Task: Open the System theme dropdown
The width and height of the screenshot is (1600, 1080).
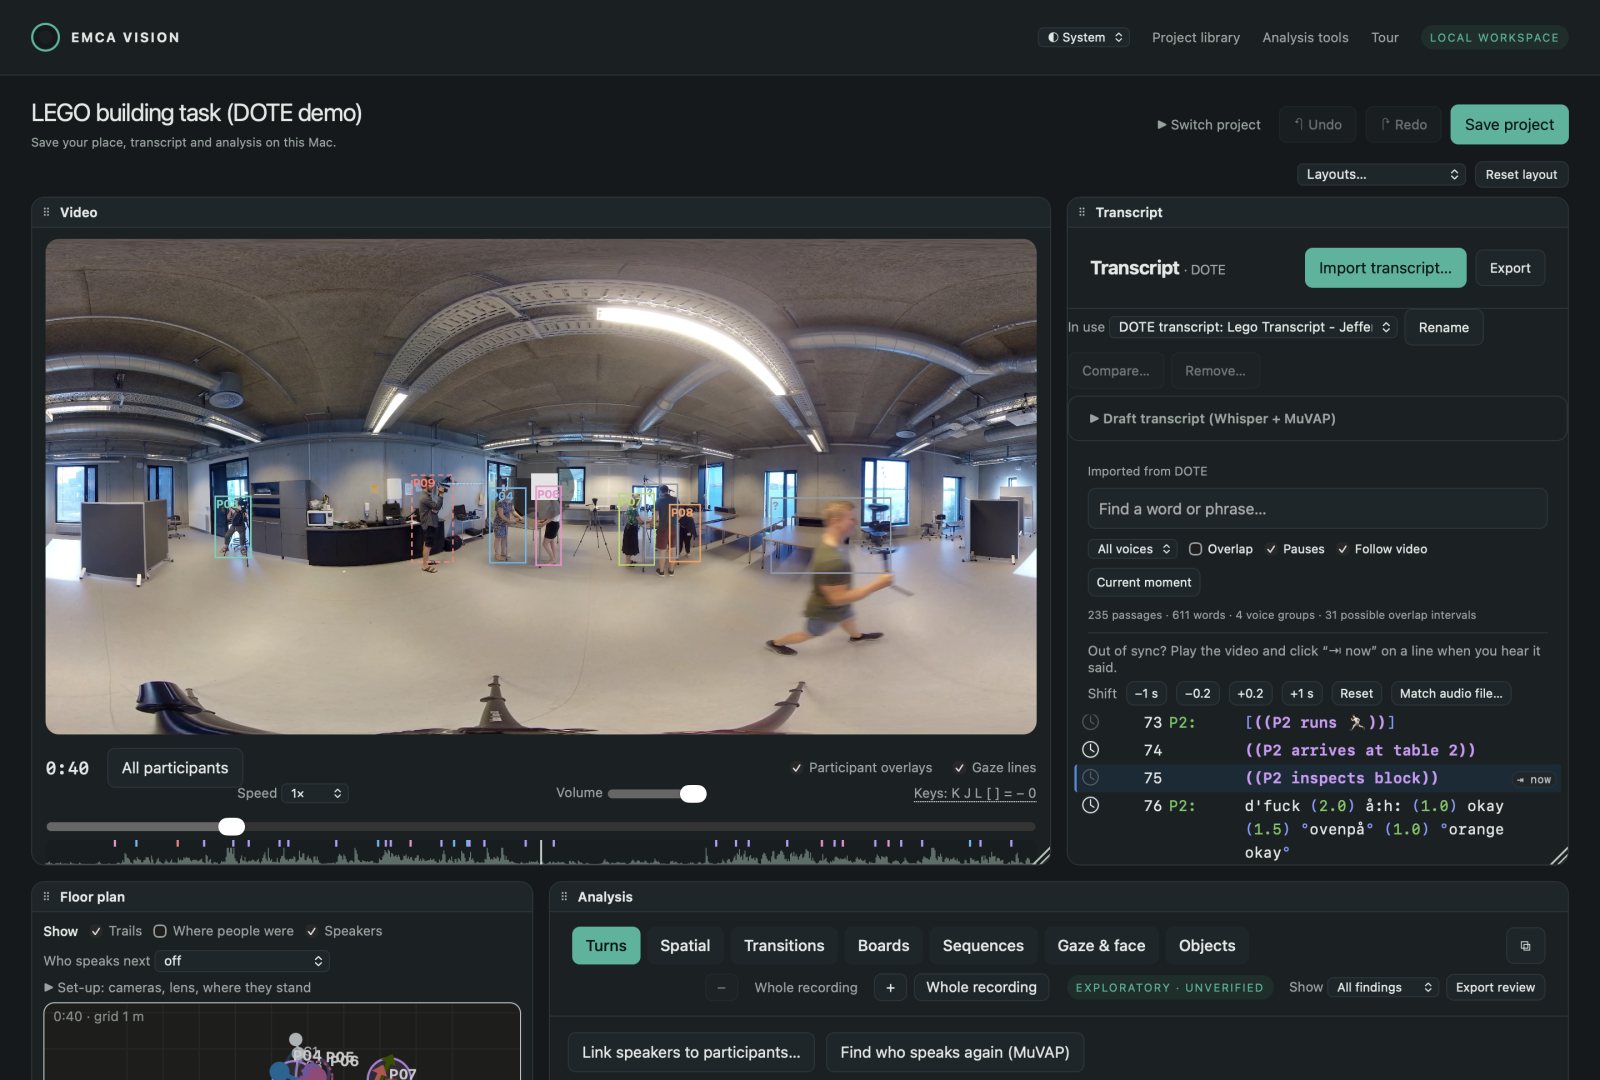Action: [x=1084, y=37]
